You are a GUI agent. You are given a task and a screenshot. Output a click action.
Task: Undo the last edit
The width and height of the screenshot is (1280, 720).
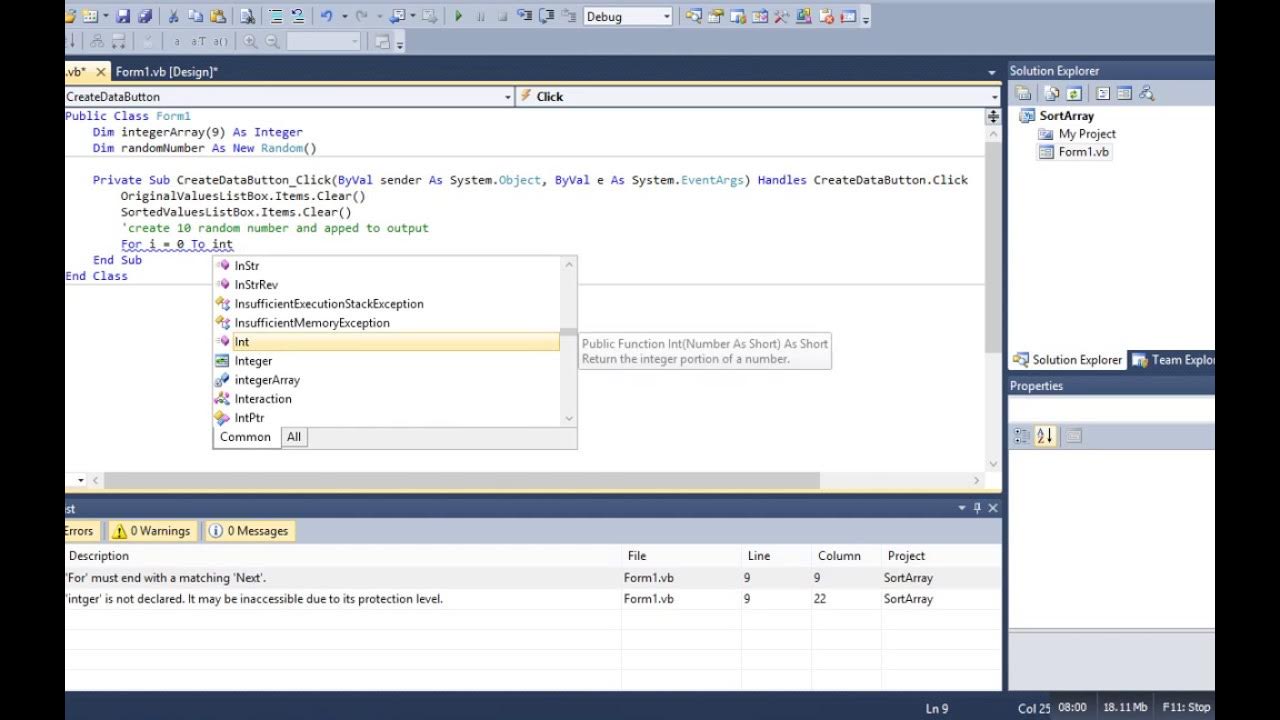click(327, 17)
